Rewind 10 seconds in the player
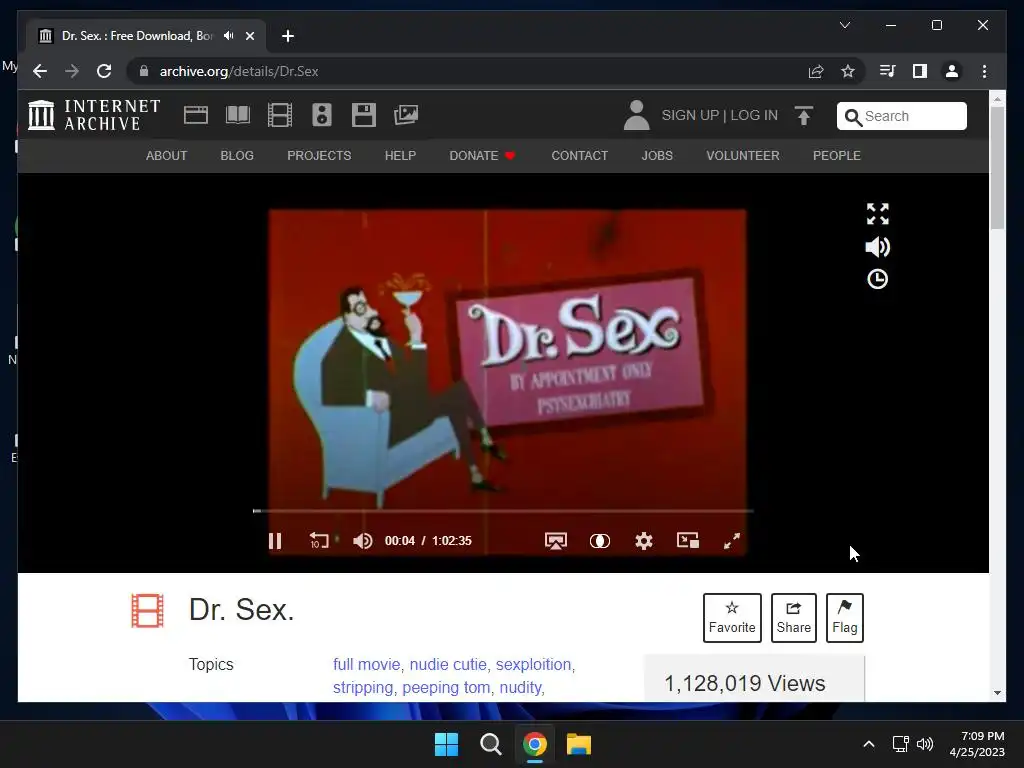This screenshot has width=1024, height=768. 319,541
